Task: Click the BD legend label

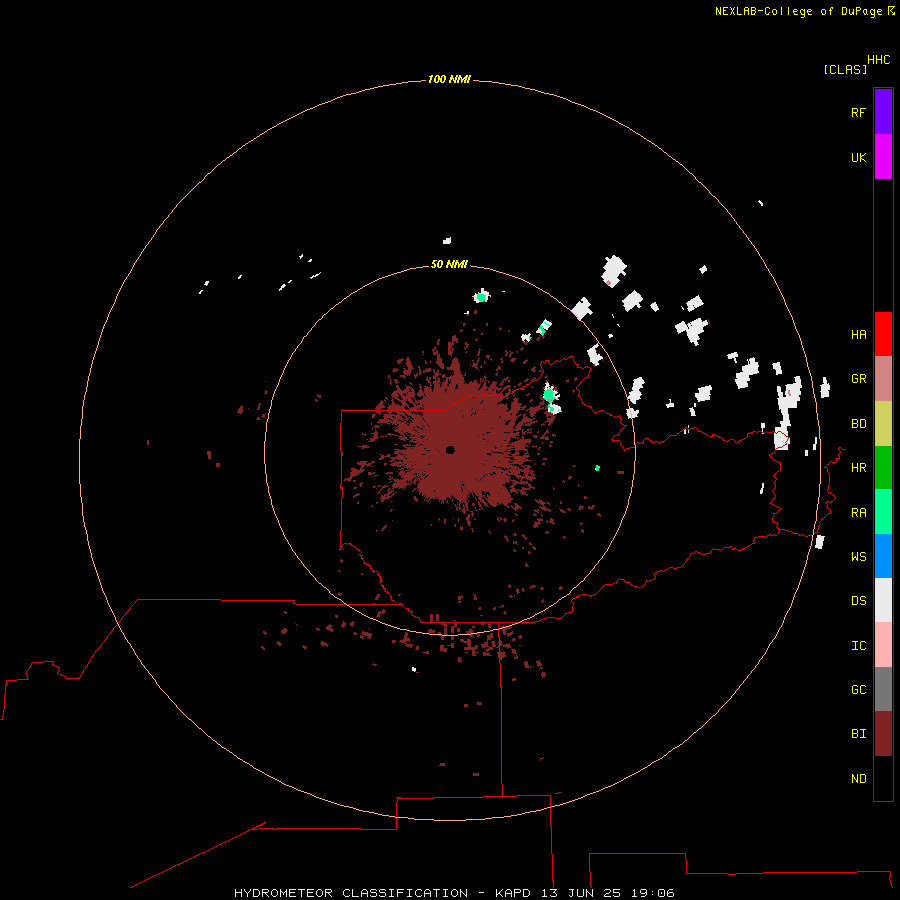Action: pyautogui.click(x=858, y=424)
